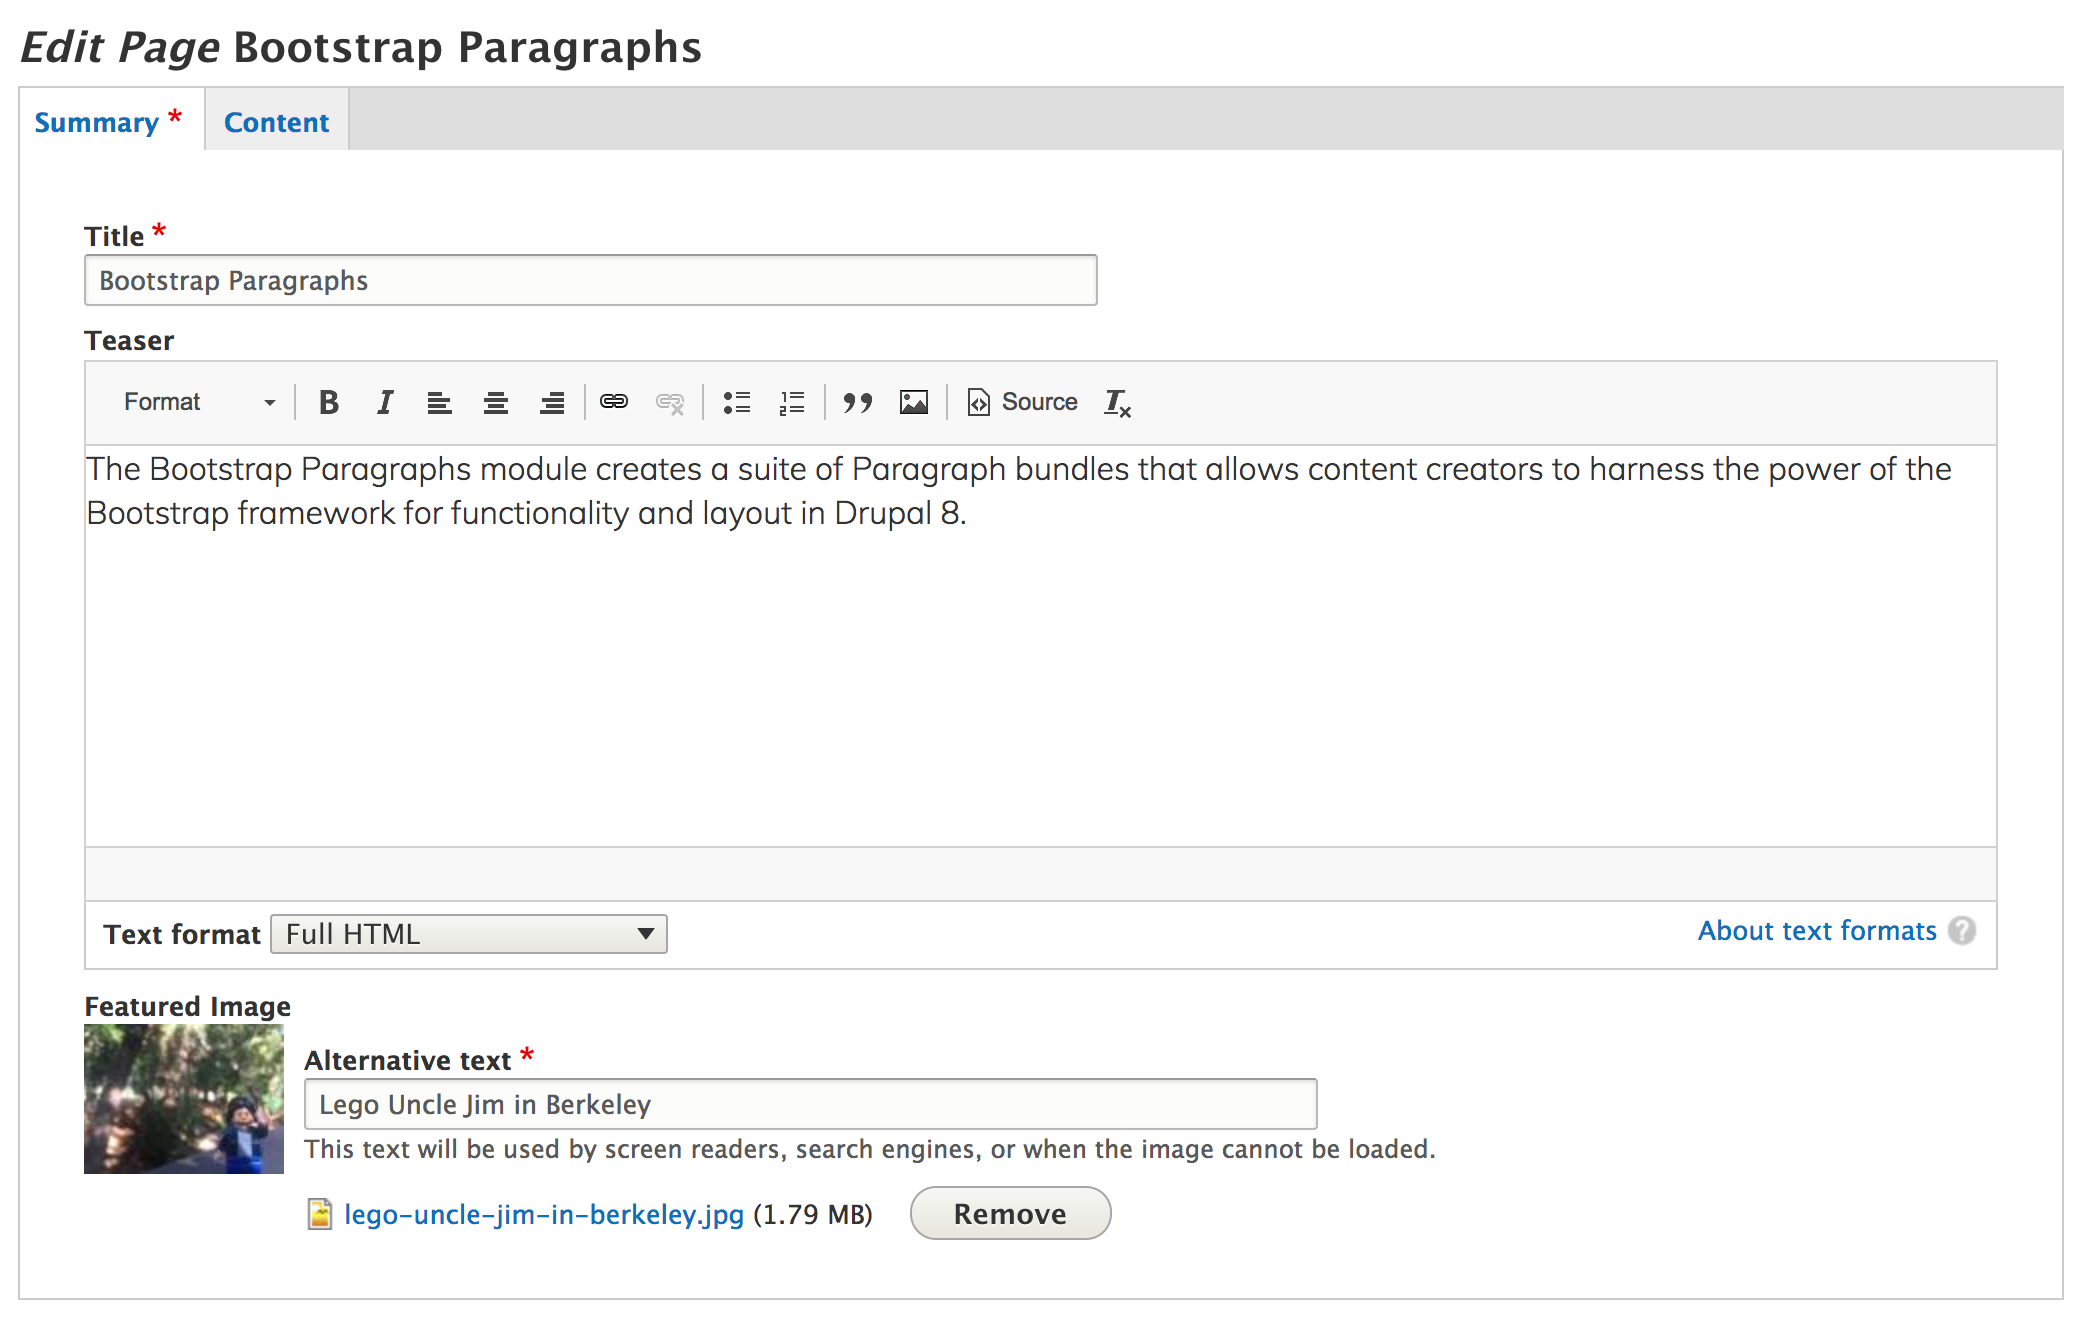
Task: Click the Title input field
Action: 591,280
